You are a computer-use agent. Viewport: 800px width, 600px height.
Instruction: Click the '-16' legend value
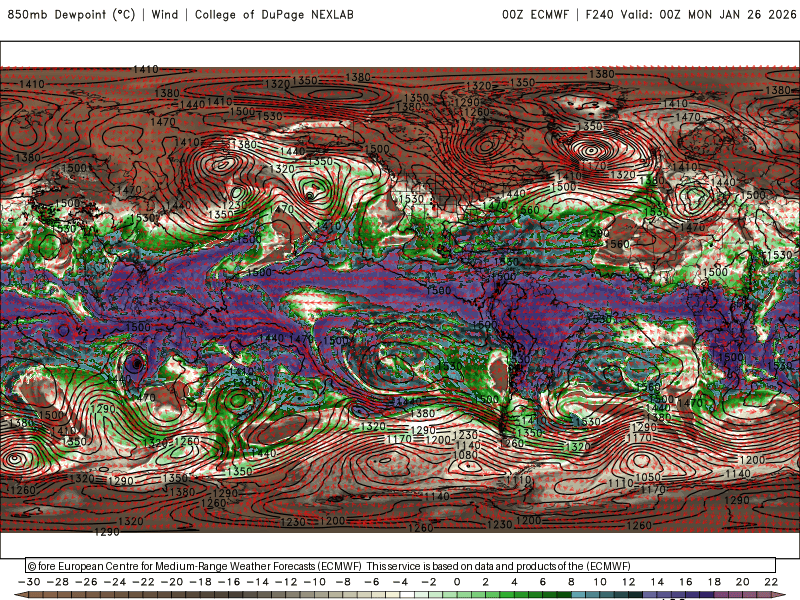[229, 582]
